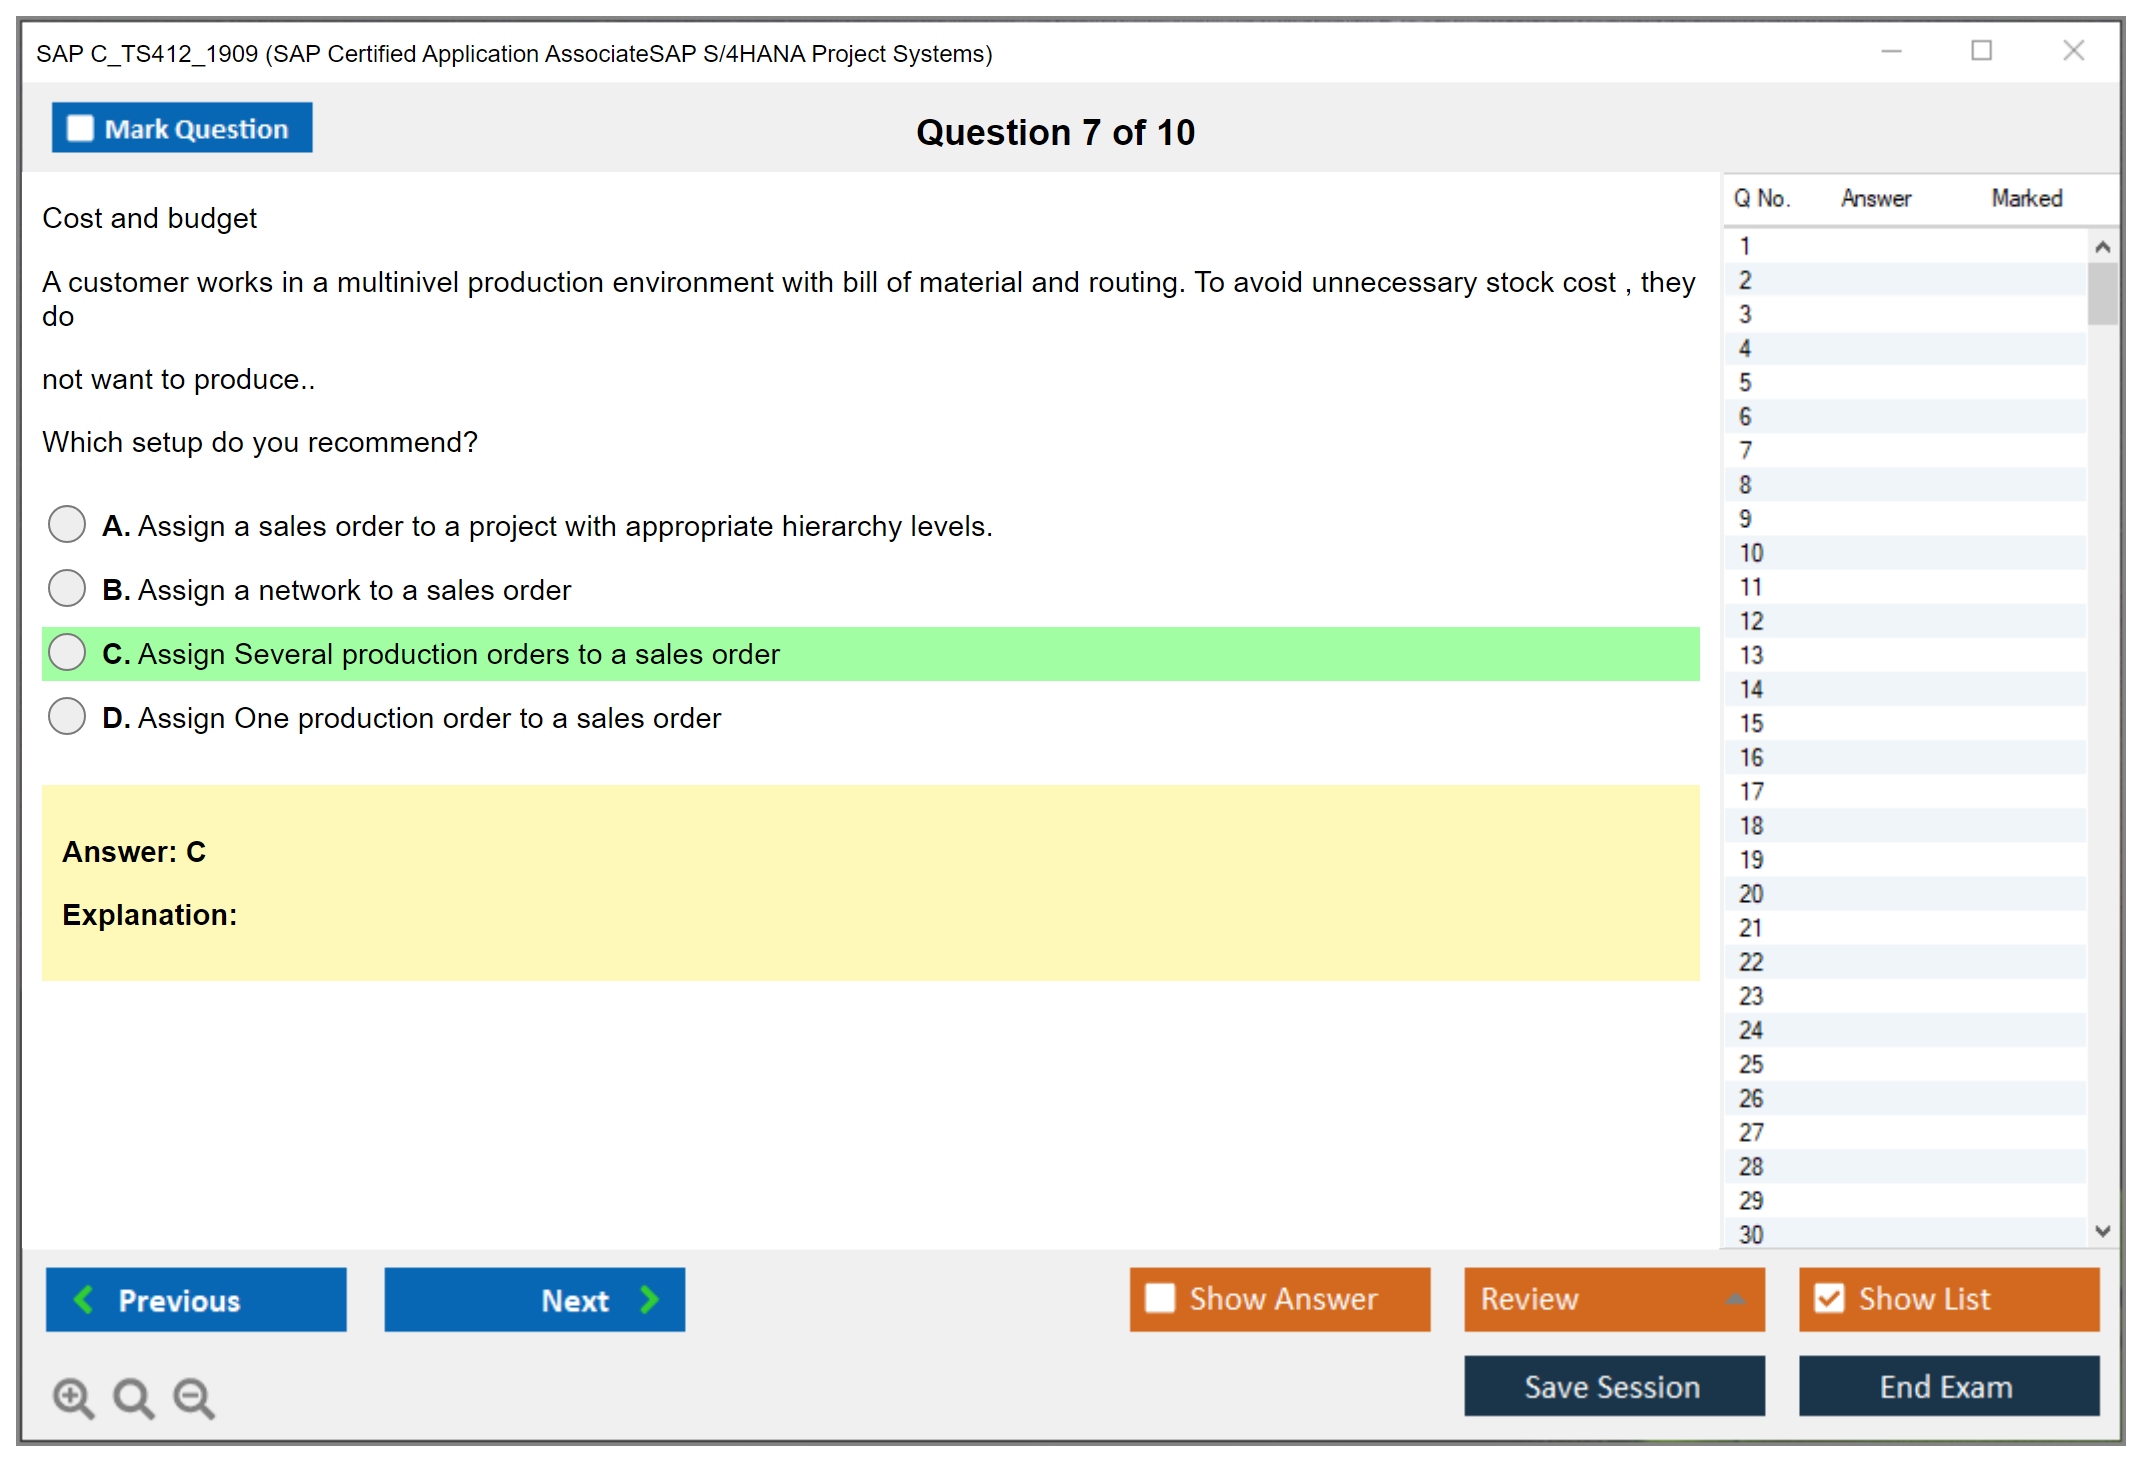Close the SAP exam window
The image size is (2150, 1470).
[2073, 51]
